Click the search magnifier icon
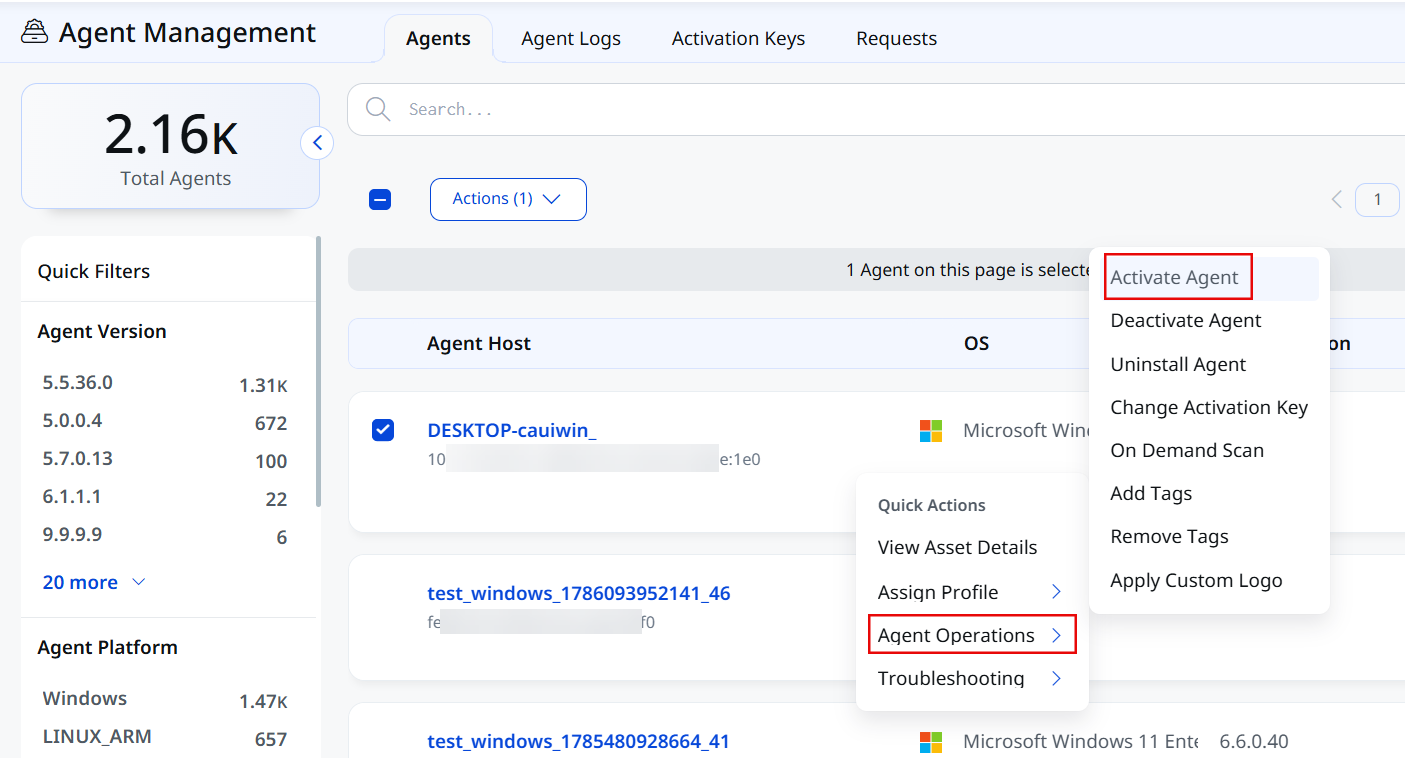Image resolution: width=1405 pixels, height=758 pixels. pyautogui.click(x=378, y=109)
